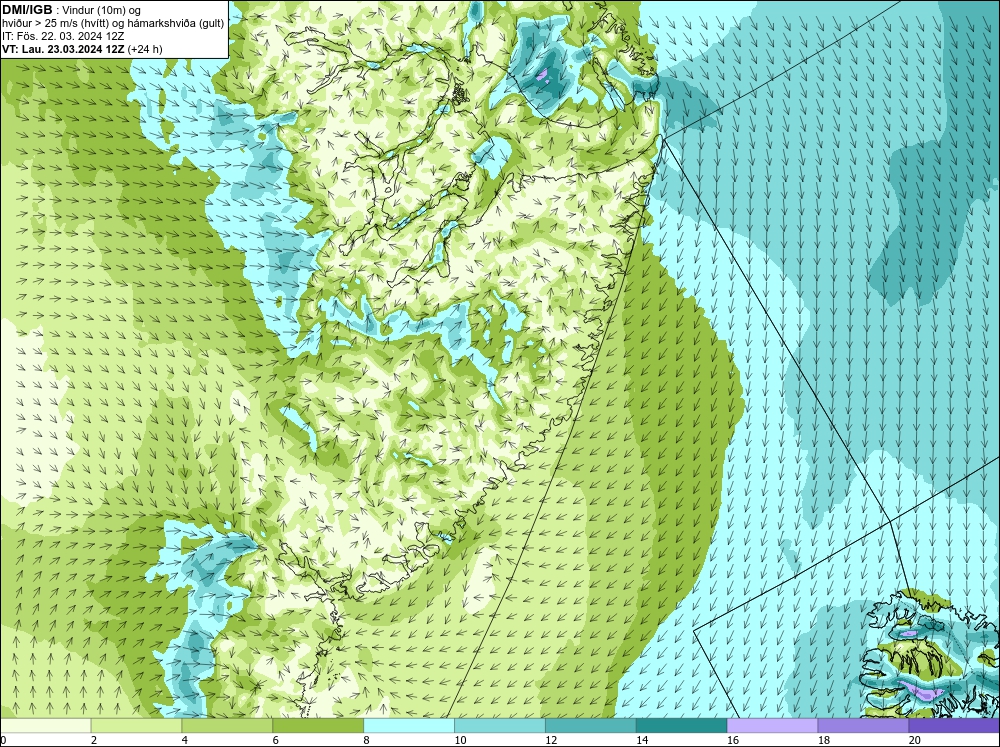The width and height of the screenshot is (1000, 747).
Task: Click the legend scale label '16'
Action: 732,740
